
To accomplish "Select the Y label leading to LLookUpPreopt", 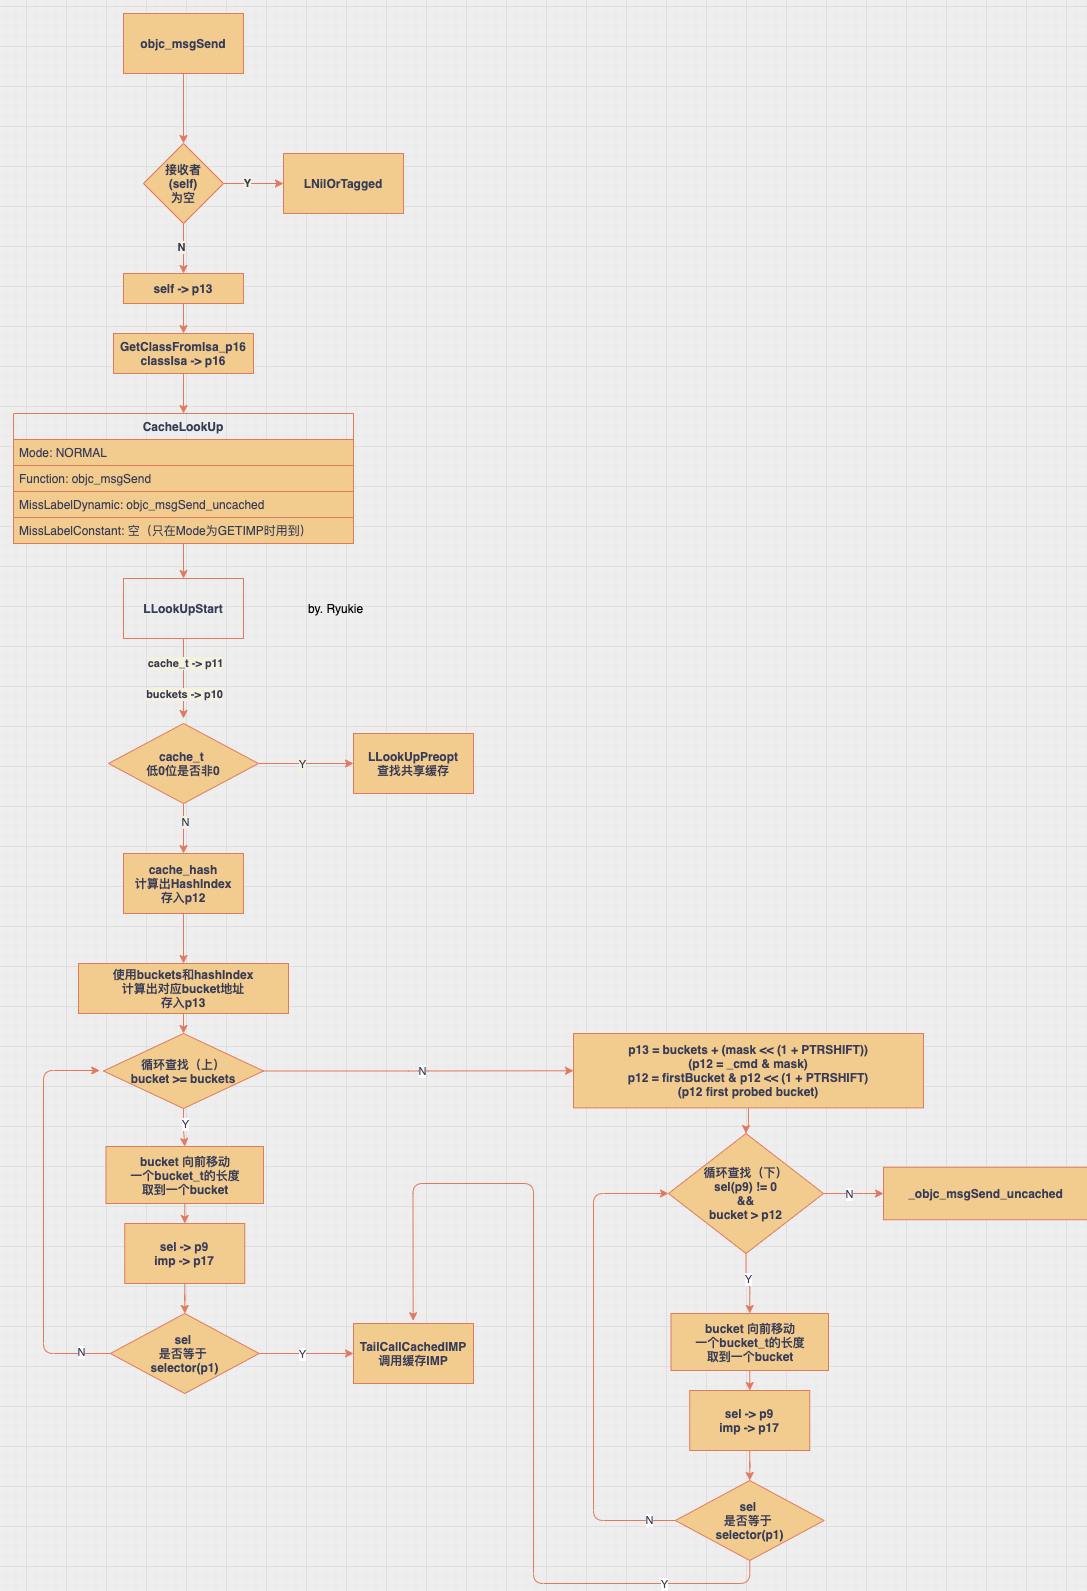I will point(302,764).
